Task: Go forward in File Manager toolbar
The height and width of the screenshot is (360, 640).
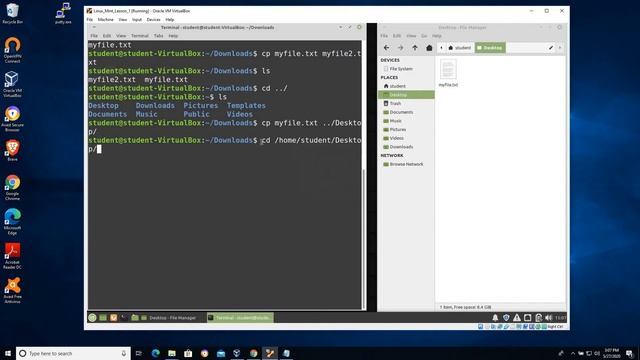Action: pyautogui.click(x=400, y=48)
